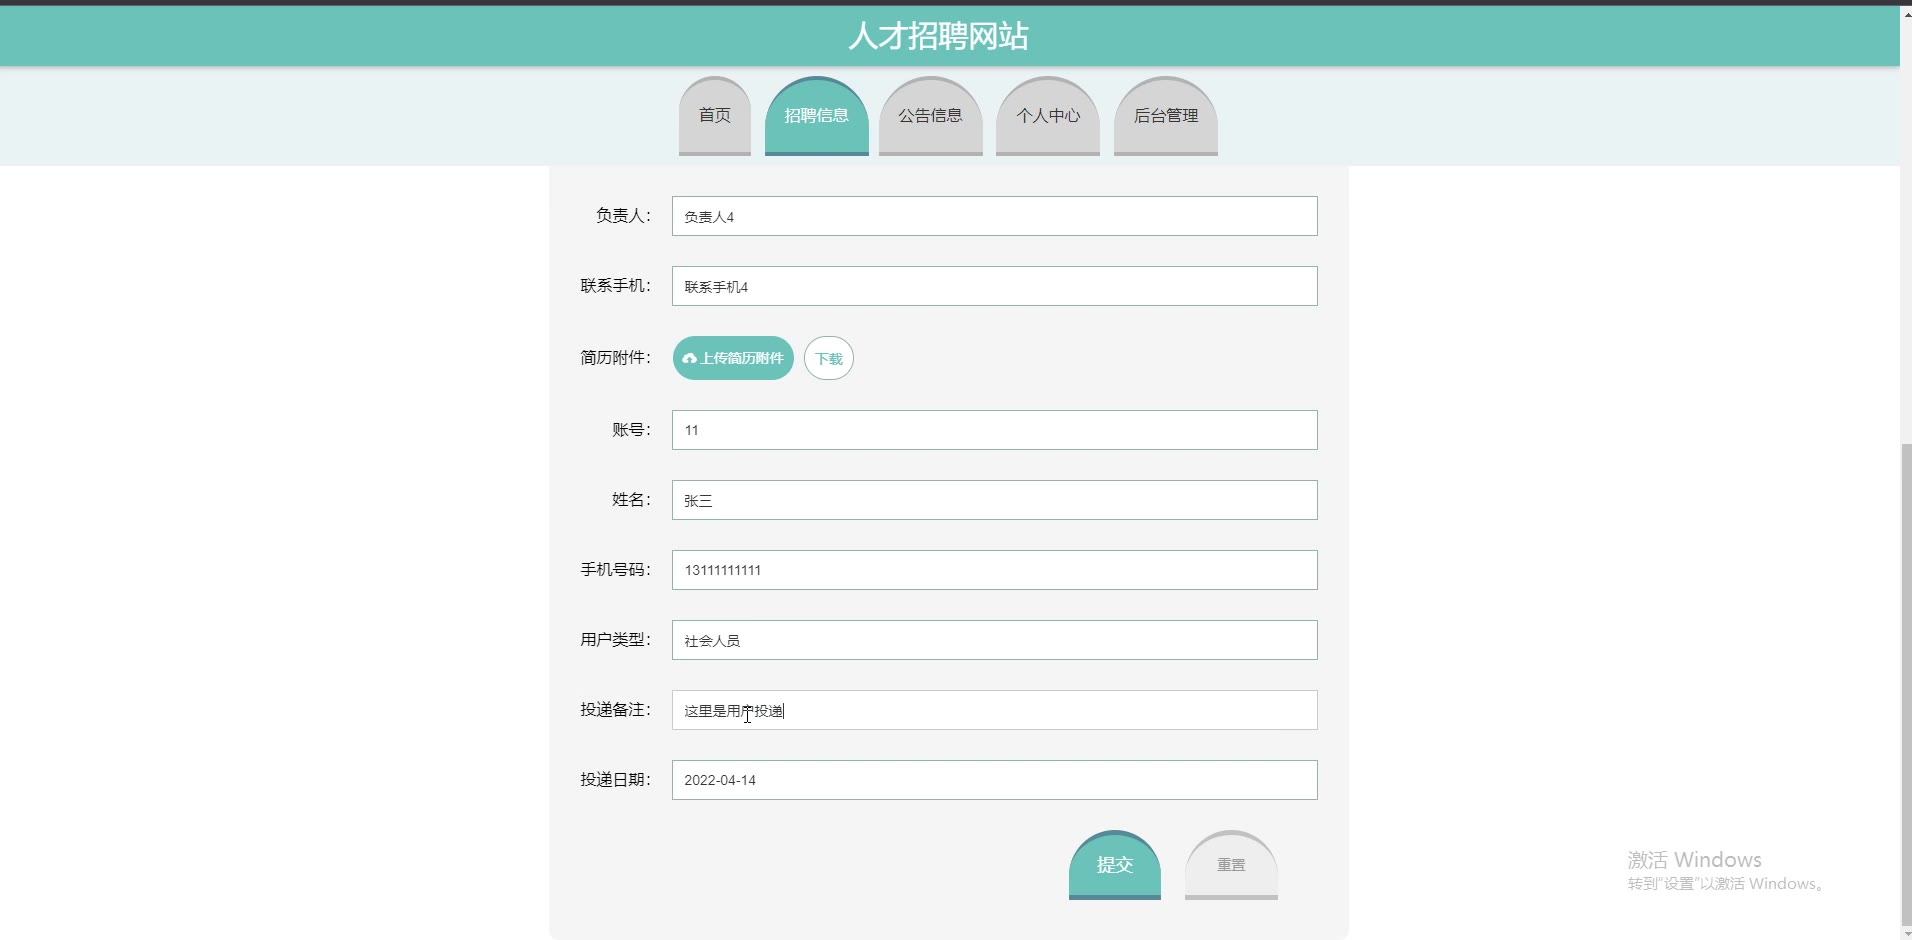Open the 个人中心 tab
Viewport: 1912px width, 940px height.
pos(1048,116)
